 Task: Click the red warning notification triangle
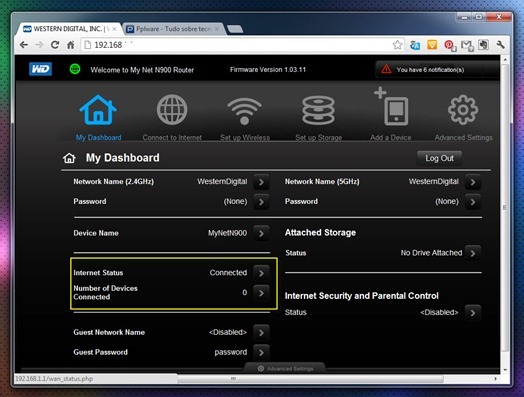[x=386, y=69]
